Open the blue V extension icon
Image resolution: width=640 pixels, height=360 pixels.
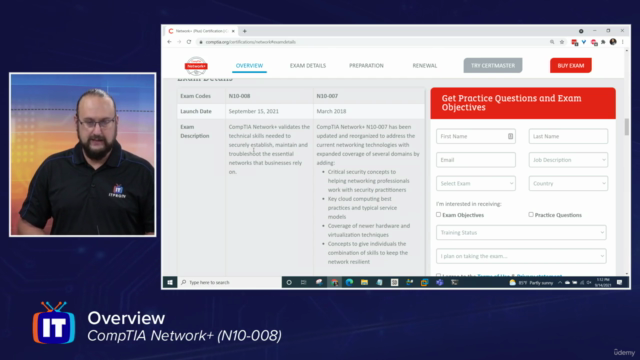coord(584,42)
